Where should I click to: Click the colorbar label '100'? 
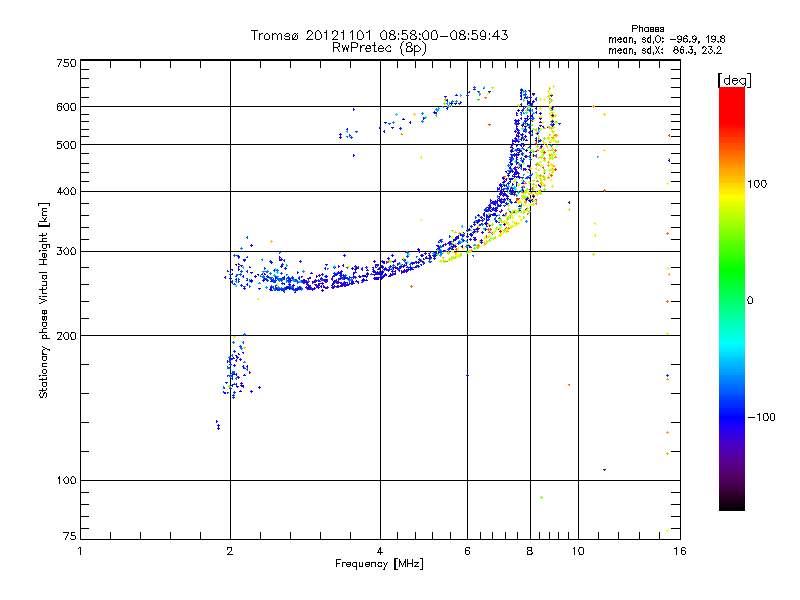757,184
